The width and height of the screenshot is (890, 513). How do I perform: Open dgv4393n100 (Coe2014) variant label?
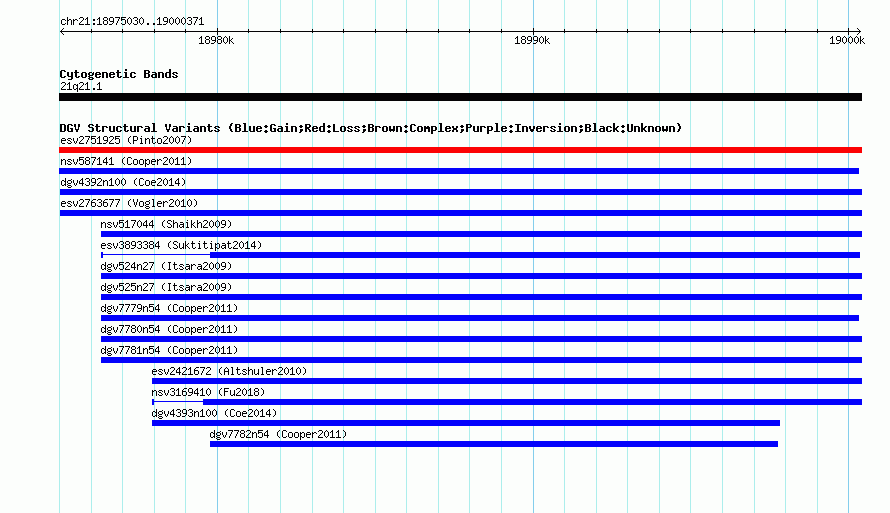[215, 413]
